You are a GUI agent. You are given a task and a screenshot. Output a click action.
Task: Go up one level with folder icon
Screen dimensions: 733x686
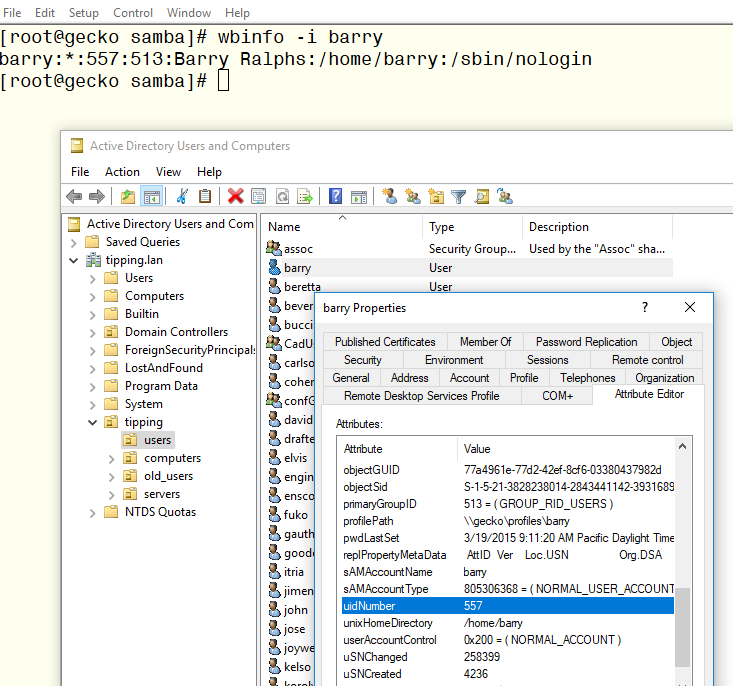coord(128,196)
